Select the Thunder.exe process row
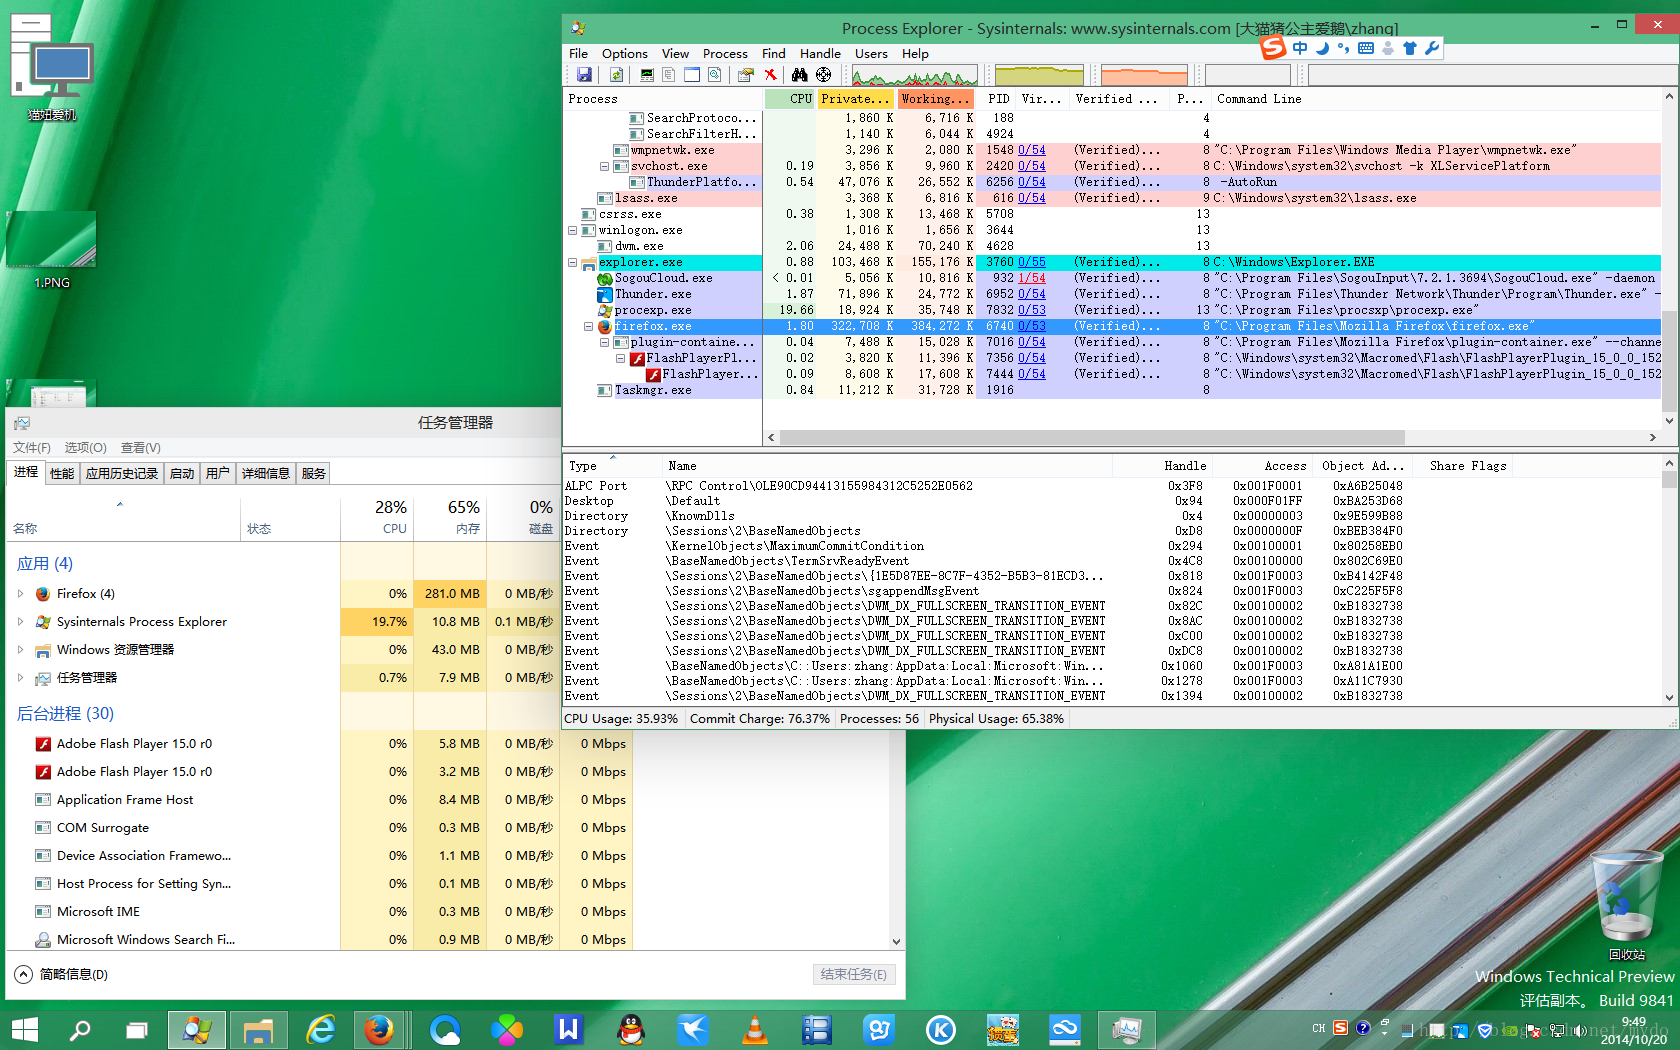 pos(1113,295)
